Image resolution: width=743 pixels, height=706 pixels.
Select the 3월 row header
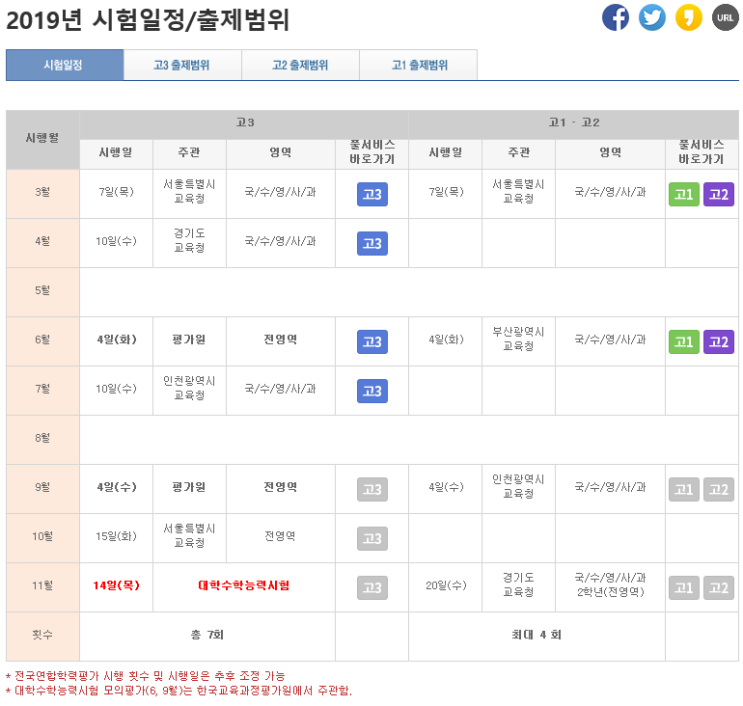pyautogui.click(x=43, y=192)
